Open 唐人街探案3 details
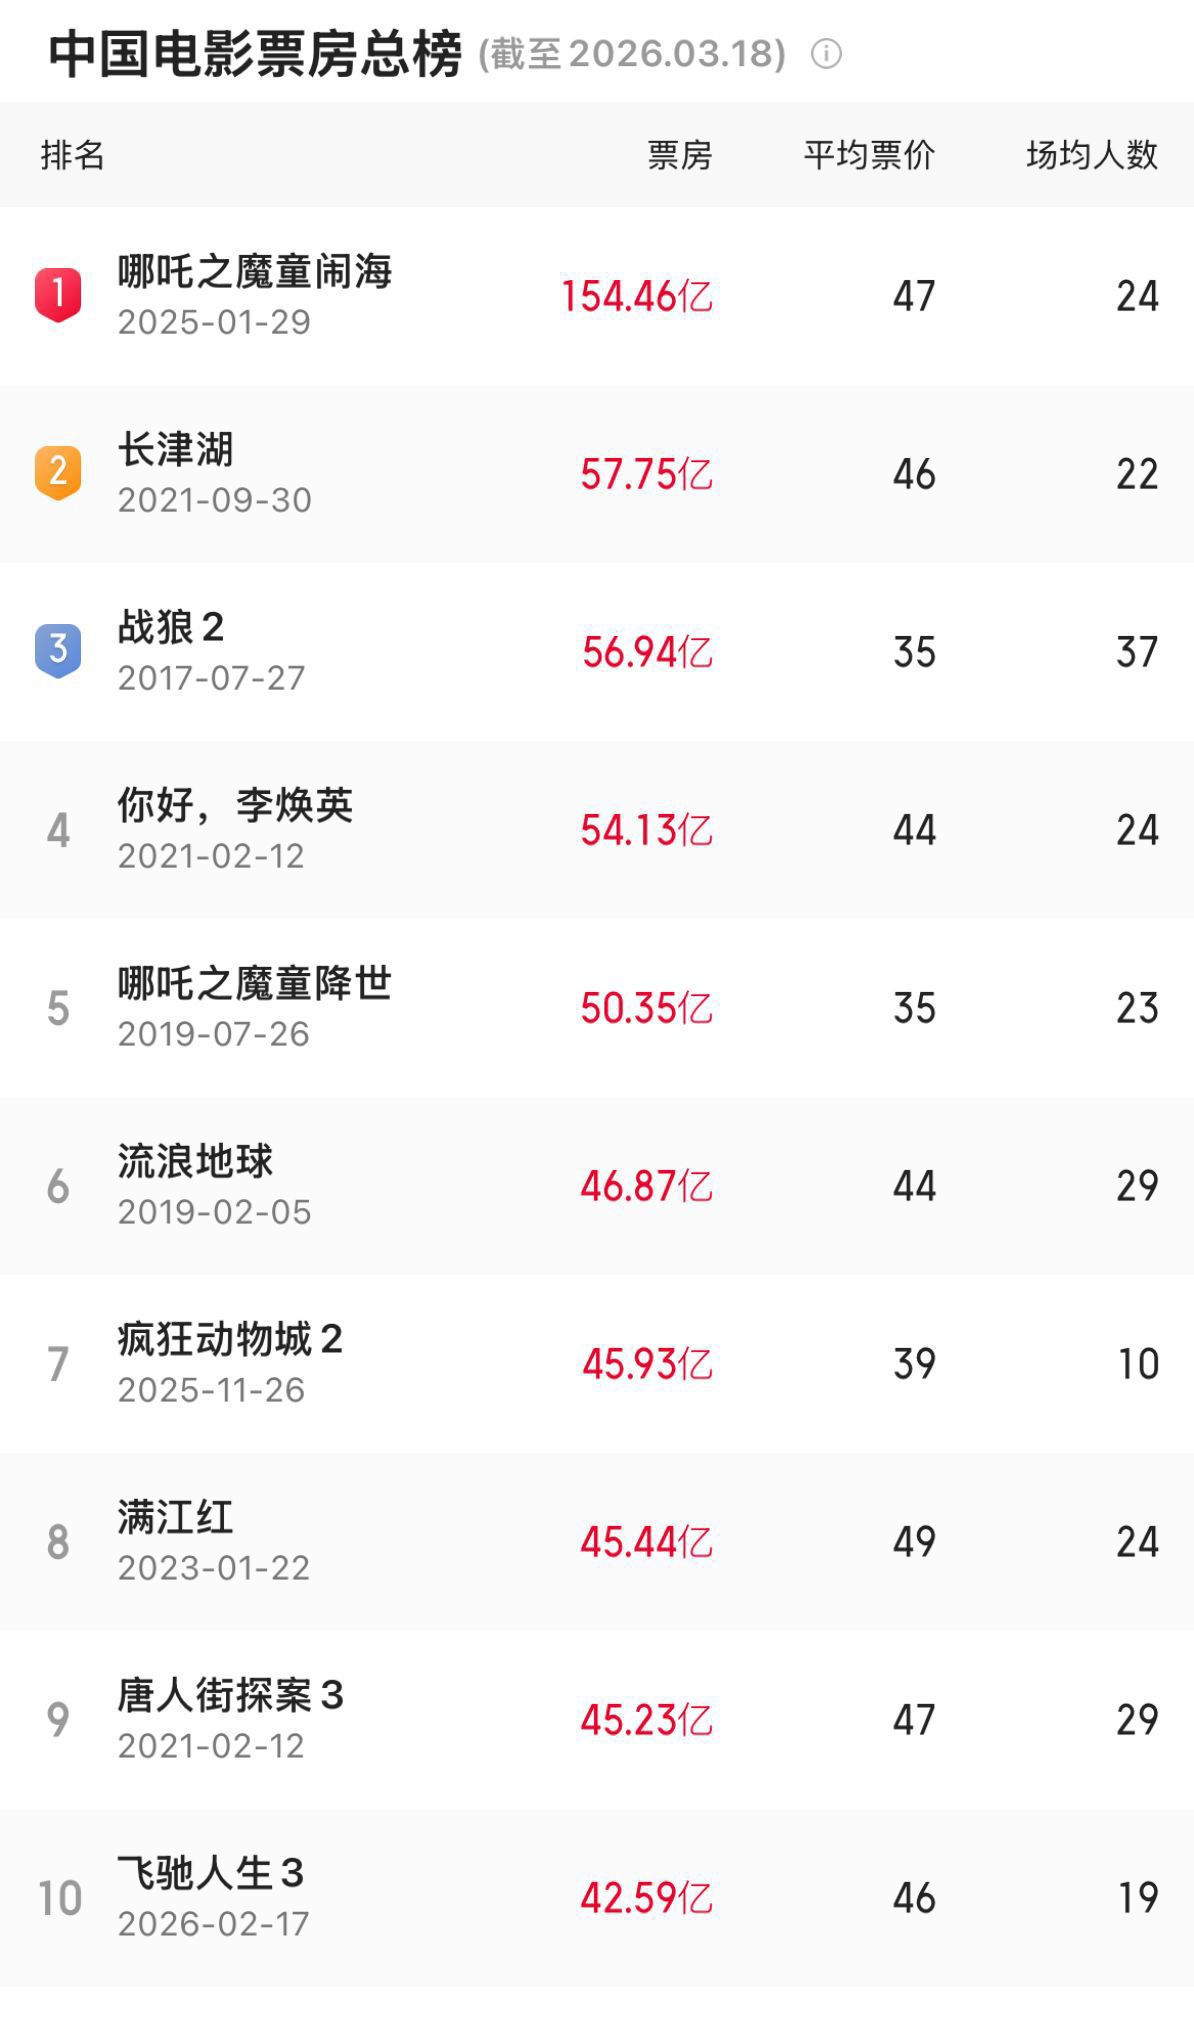Image resolution: width=1194 pixels, height=2024 pixels. click(230, 1696)
